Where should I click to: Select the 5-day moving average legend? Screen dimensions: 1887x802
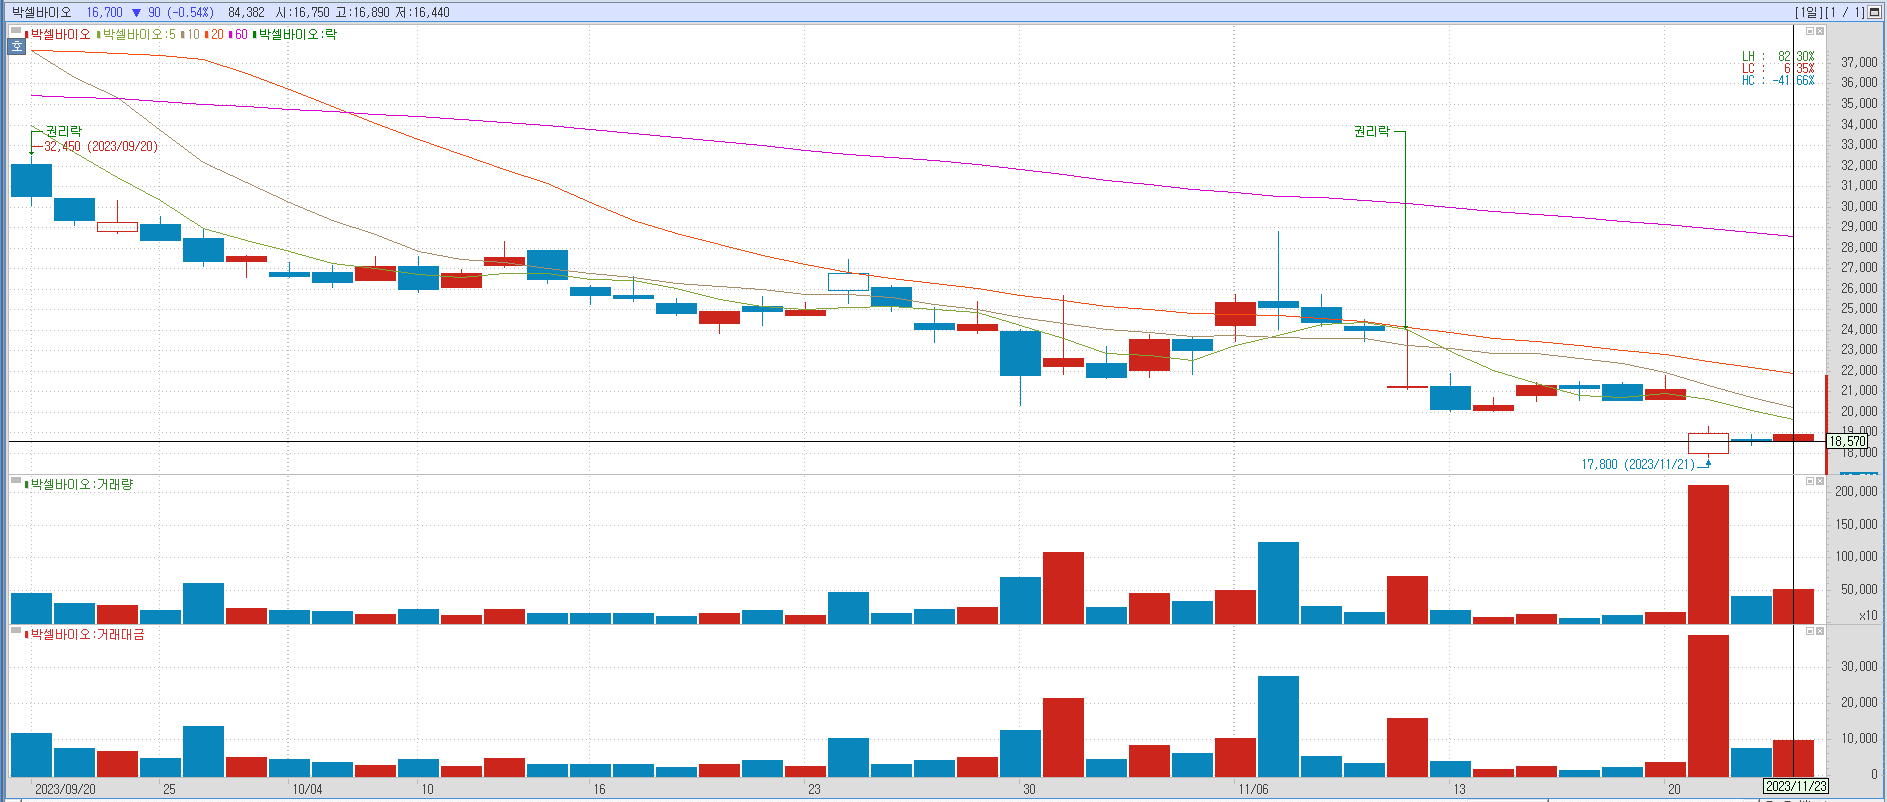138,35
